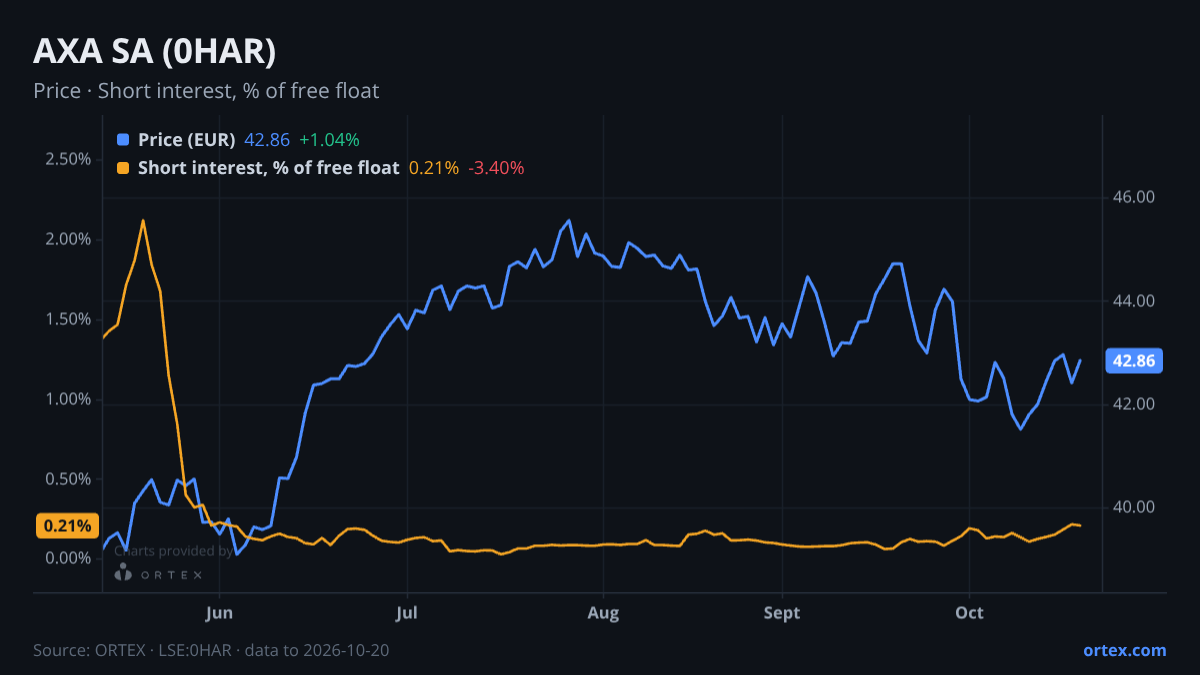1200x675 pixels.
Task: Click the 42.00 right axis label
Action: pyautogui.click(x=1134, y=404)
